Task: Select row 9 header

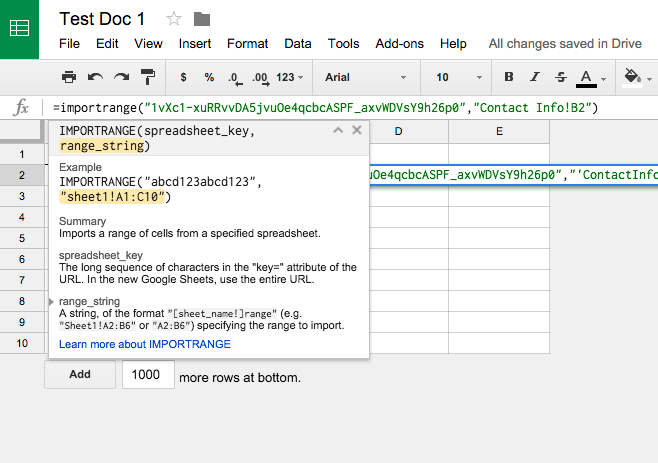Action: [22, 322]
